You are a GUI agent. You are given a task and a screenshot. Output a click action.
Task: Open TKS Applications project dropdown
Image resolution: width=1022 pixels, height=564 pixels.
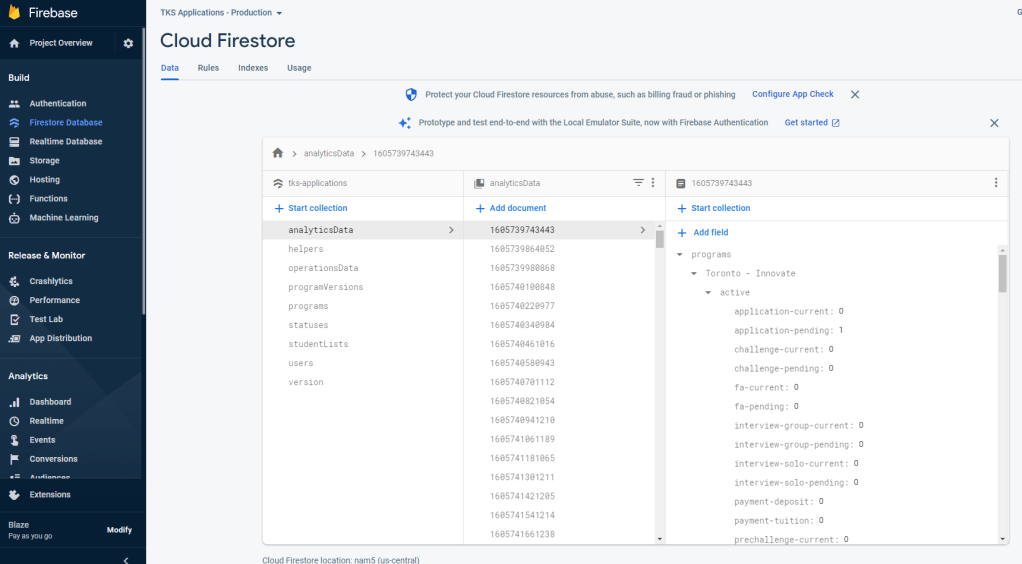coord(221,13)
